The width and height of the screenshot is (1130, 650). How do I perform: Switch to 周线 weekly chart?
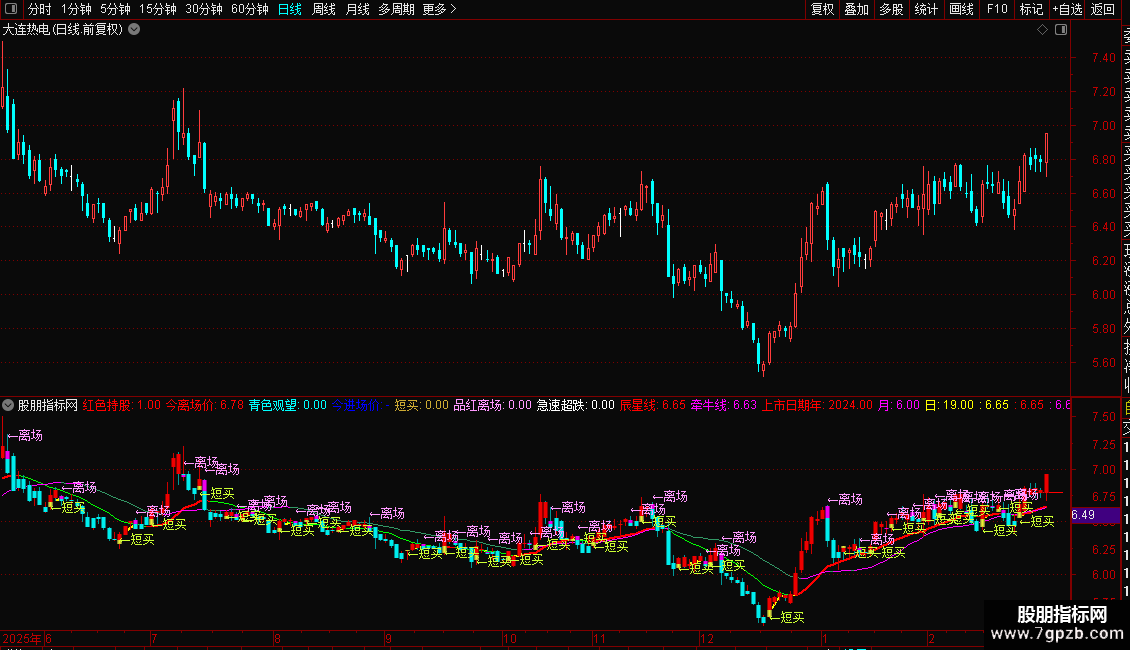pyautogui.click(x=324, y=9)
